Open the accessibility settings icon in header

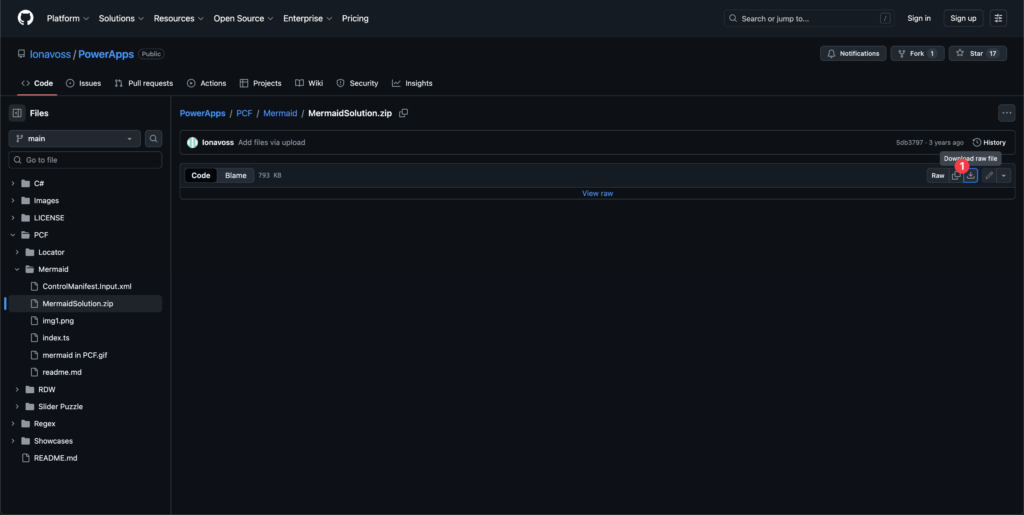point(998,18)
